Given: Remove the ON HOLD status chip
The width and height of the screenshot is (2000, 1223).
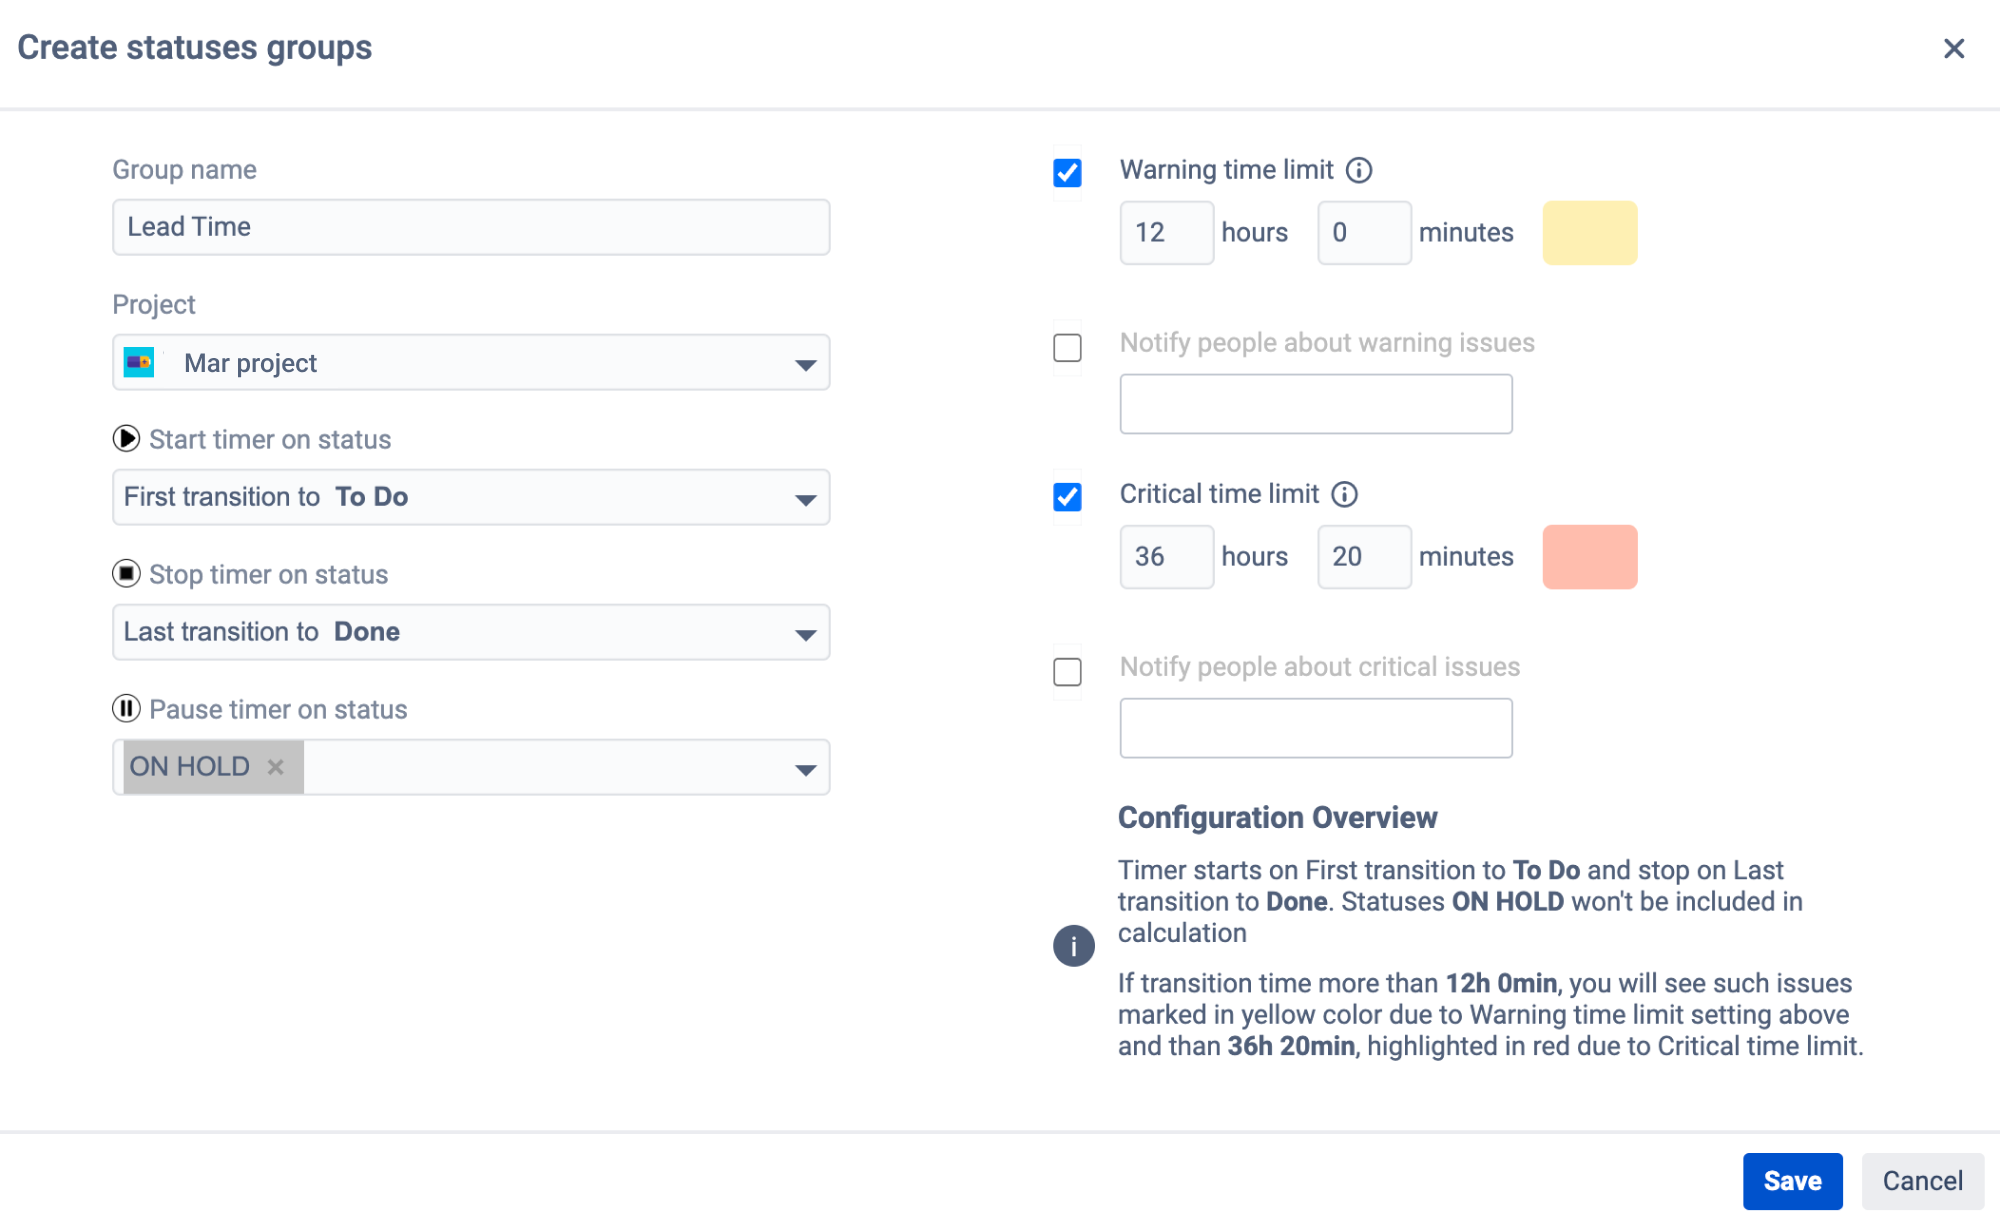Looking at the screenshot, I should (276, 766).
